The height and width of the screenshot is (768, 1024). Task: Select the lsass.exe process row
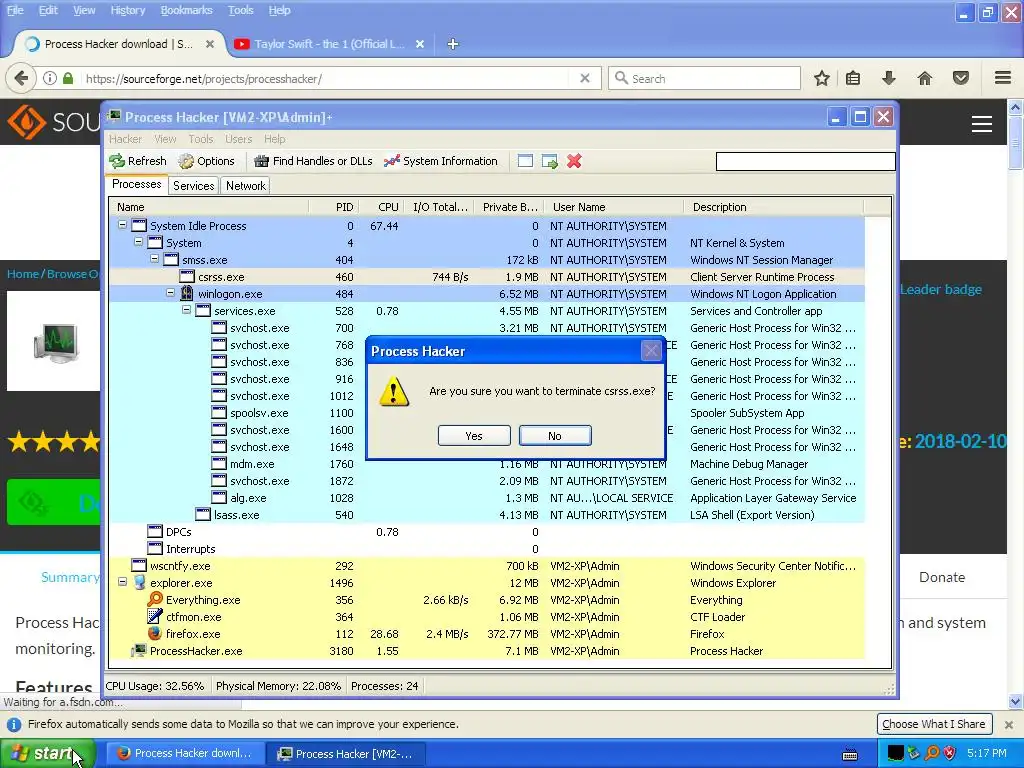487,515
